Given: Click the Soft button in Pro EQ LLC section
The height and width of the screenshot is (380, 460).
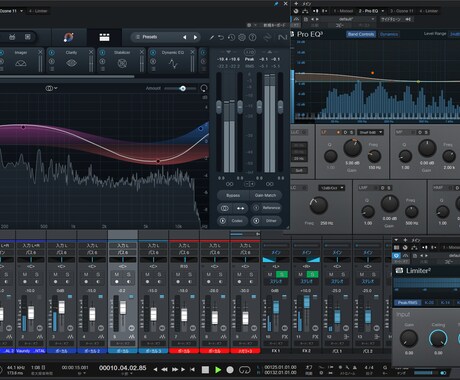Looking at the screenshot, I should coord(299,171).
